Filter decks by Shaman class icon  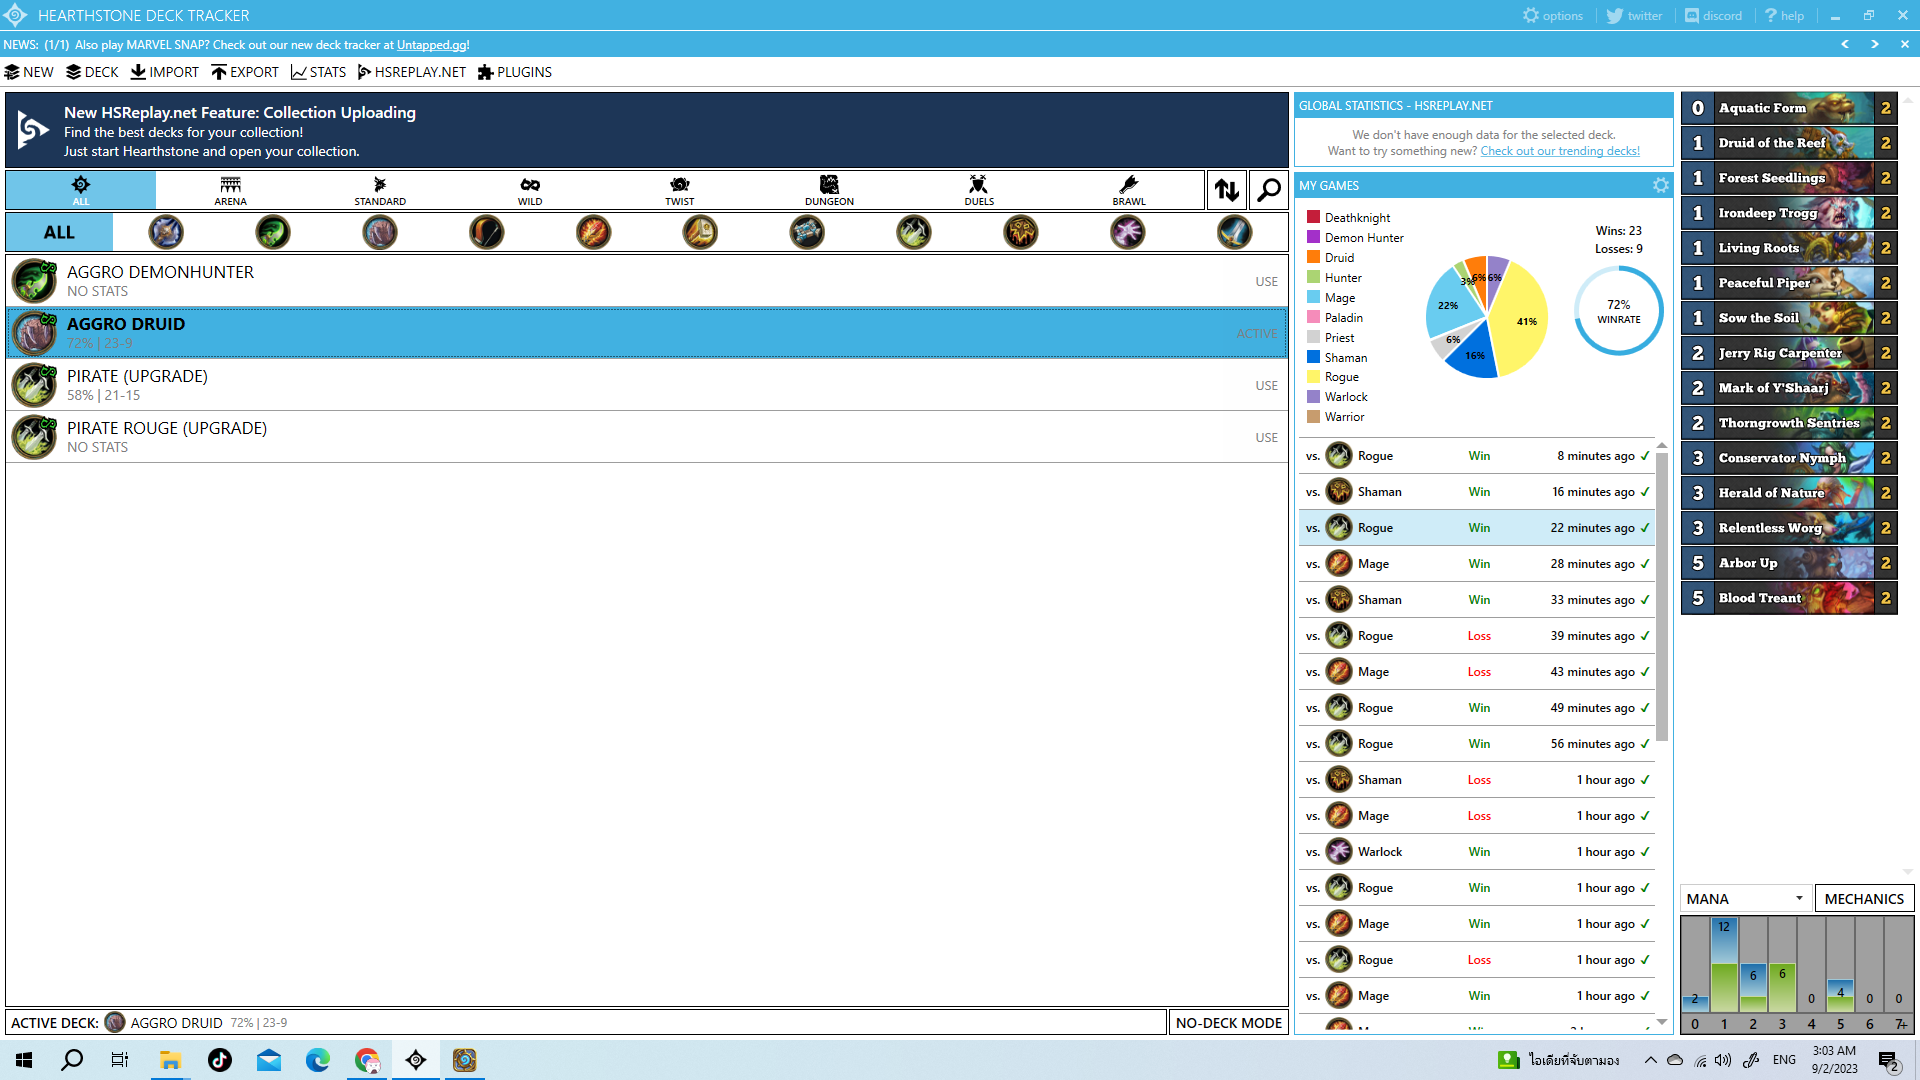pos(1021,232)
